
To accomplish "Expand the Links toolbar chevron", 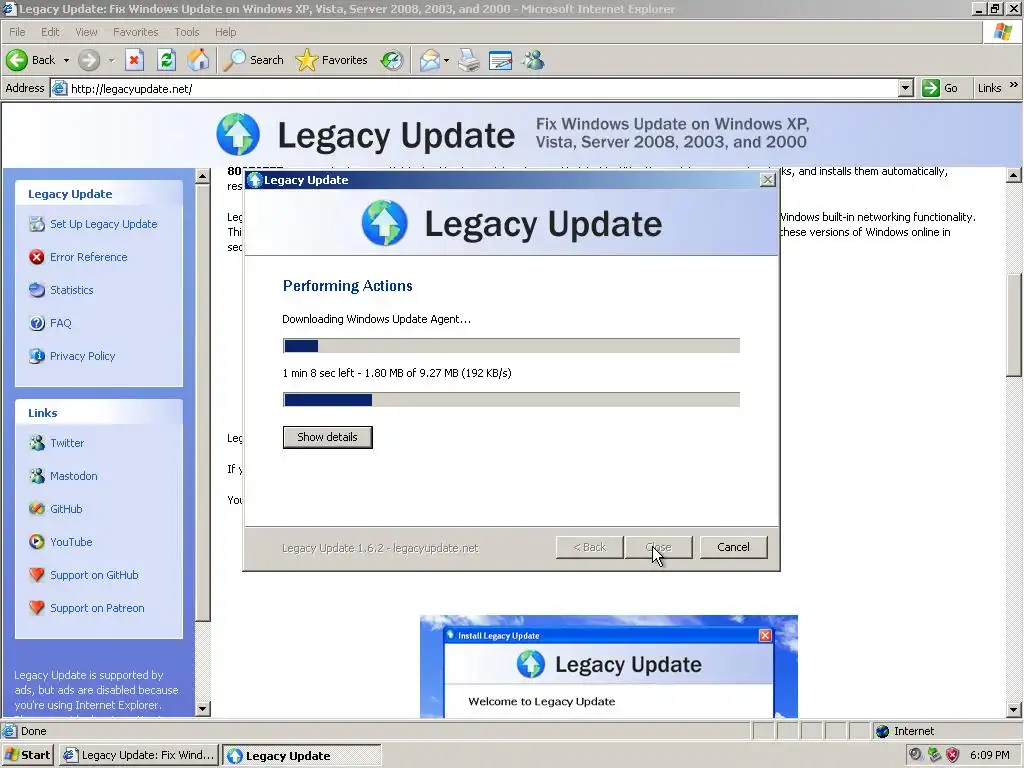I will pos(1014,84).
